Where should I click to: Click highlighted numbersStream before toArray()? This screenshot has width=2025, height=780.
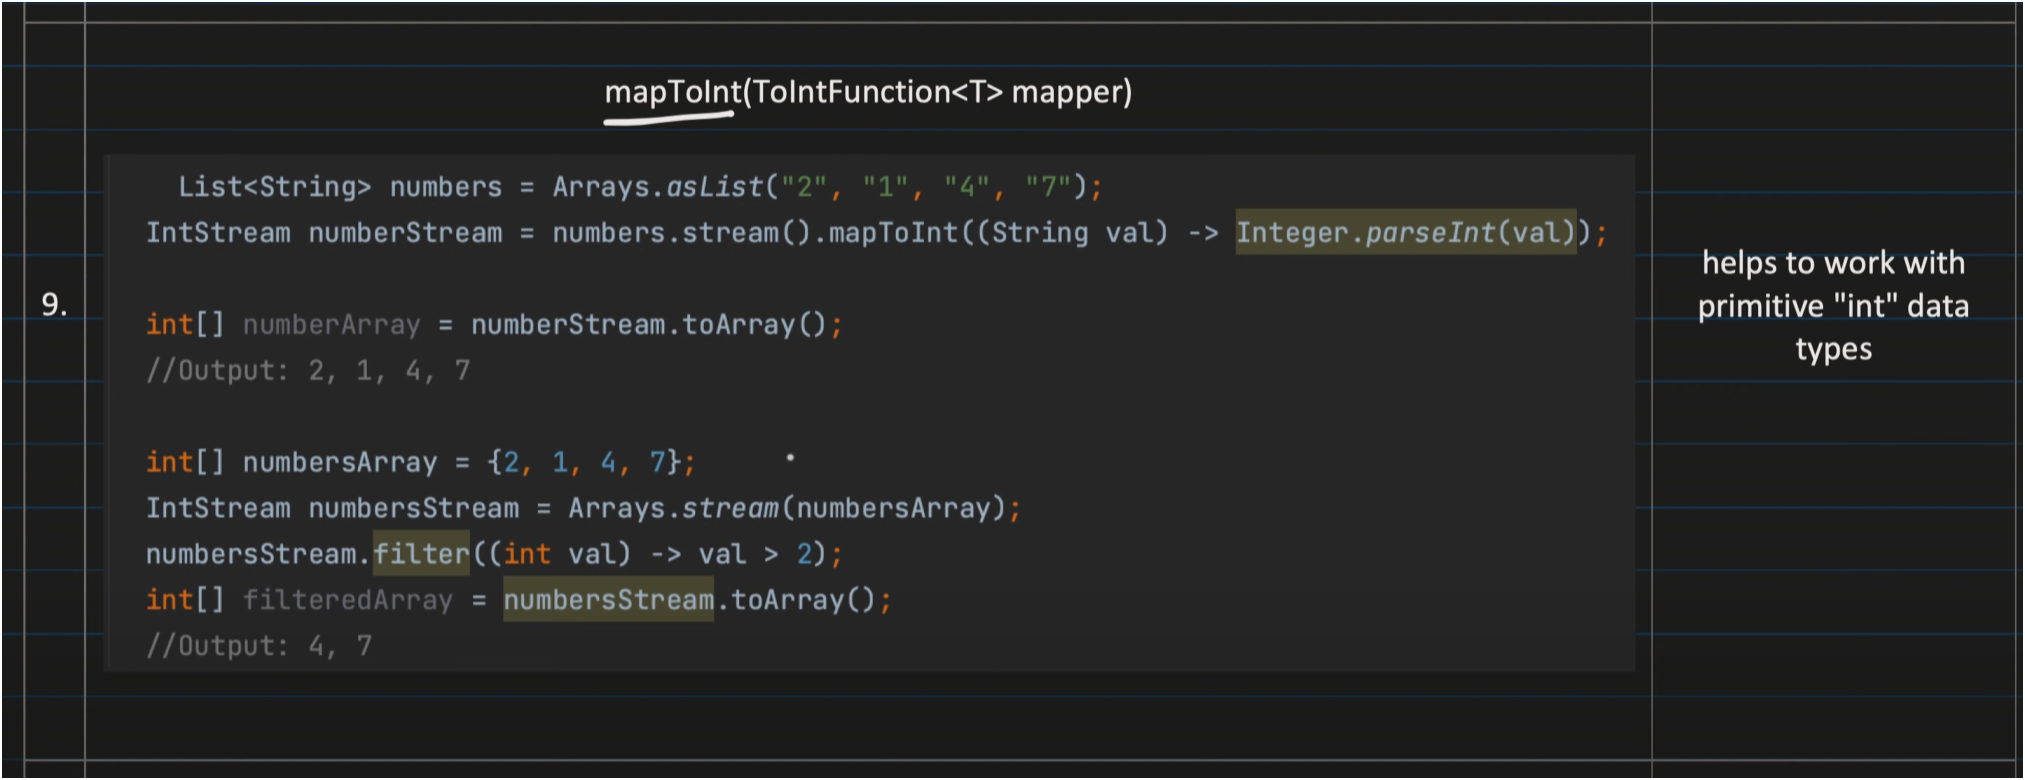(x=608, y=600)
